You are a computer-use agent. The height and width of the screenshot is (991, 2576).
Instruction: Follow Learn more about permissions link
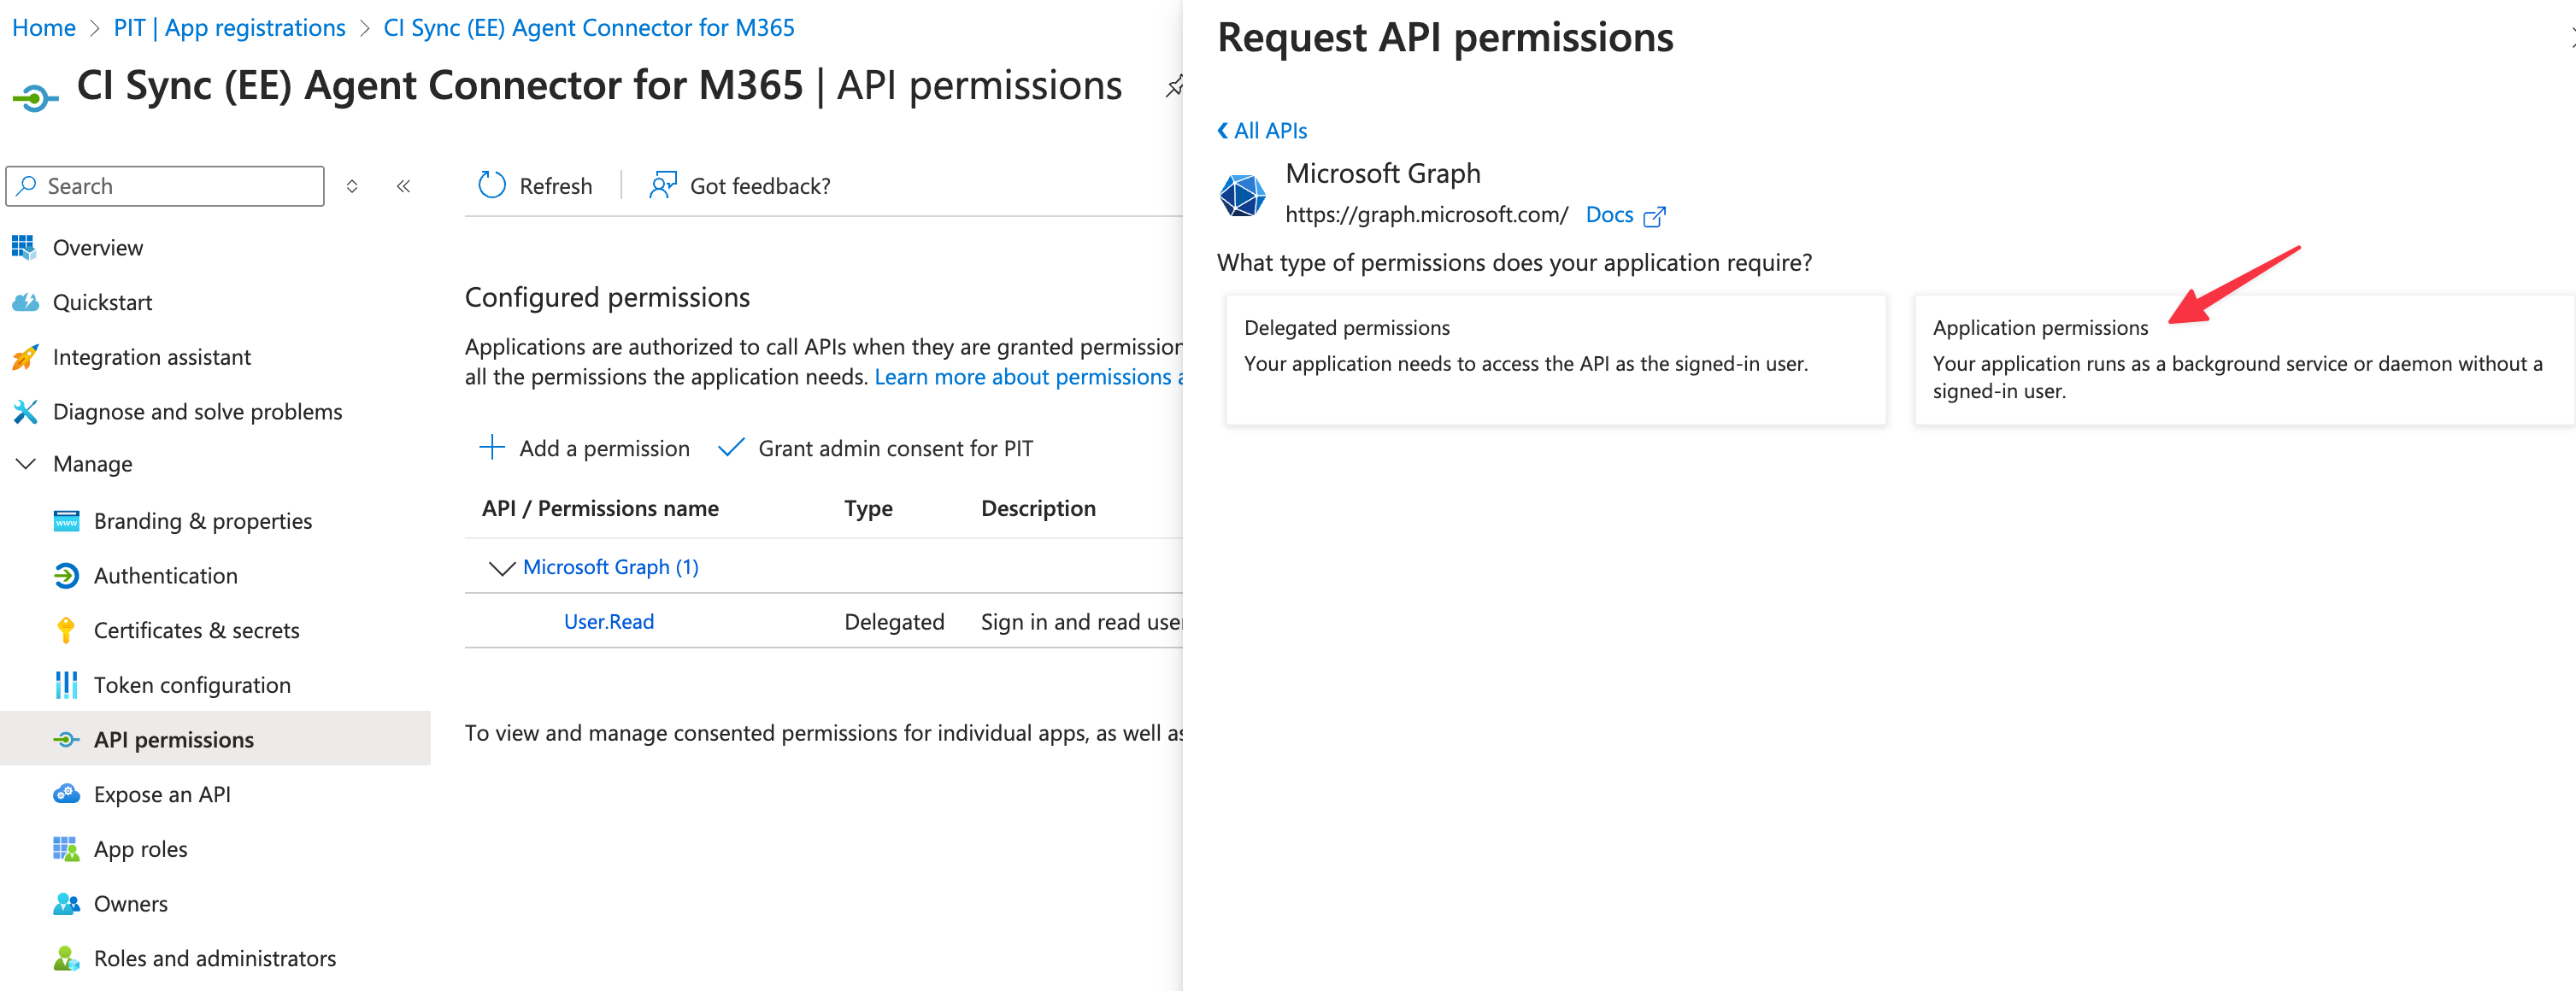point(1028,377)
